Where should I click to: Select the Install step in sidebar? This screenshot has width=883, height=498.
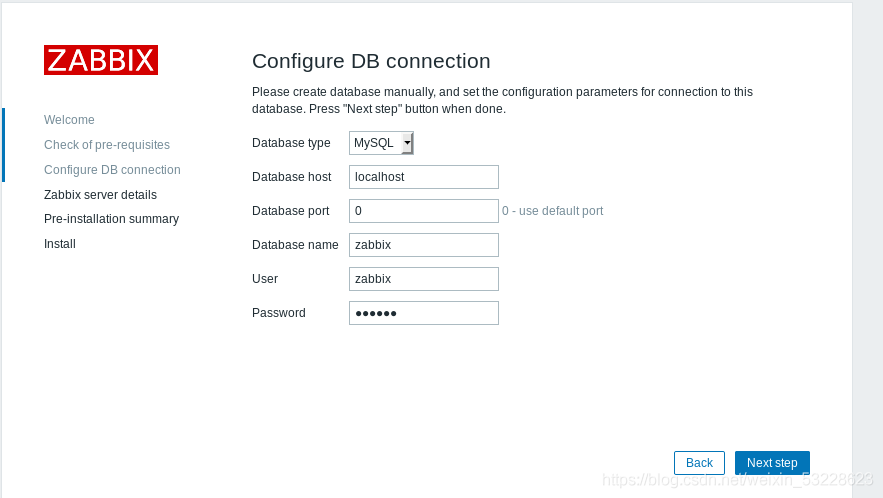[x=60, y=244]
